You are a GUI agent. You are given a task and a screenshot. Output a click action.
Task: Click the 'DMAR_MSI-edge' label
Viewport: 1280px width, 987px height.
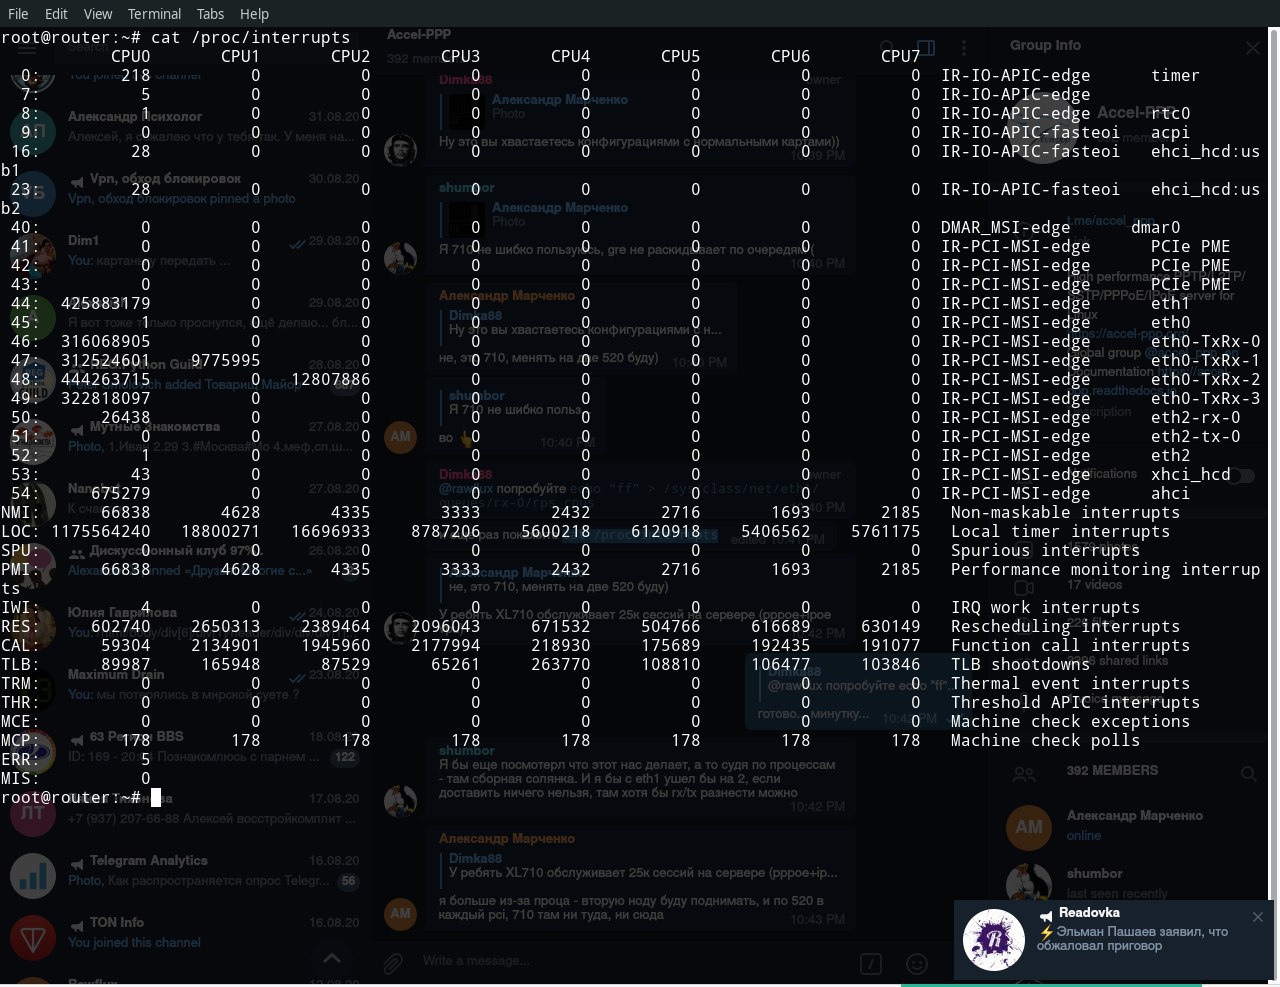(x=1005, y=228)
